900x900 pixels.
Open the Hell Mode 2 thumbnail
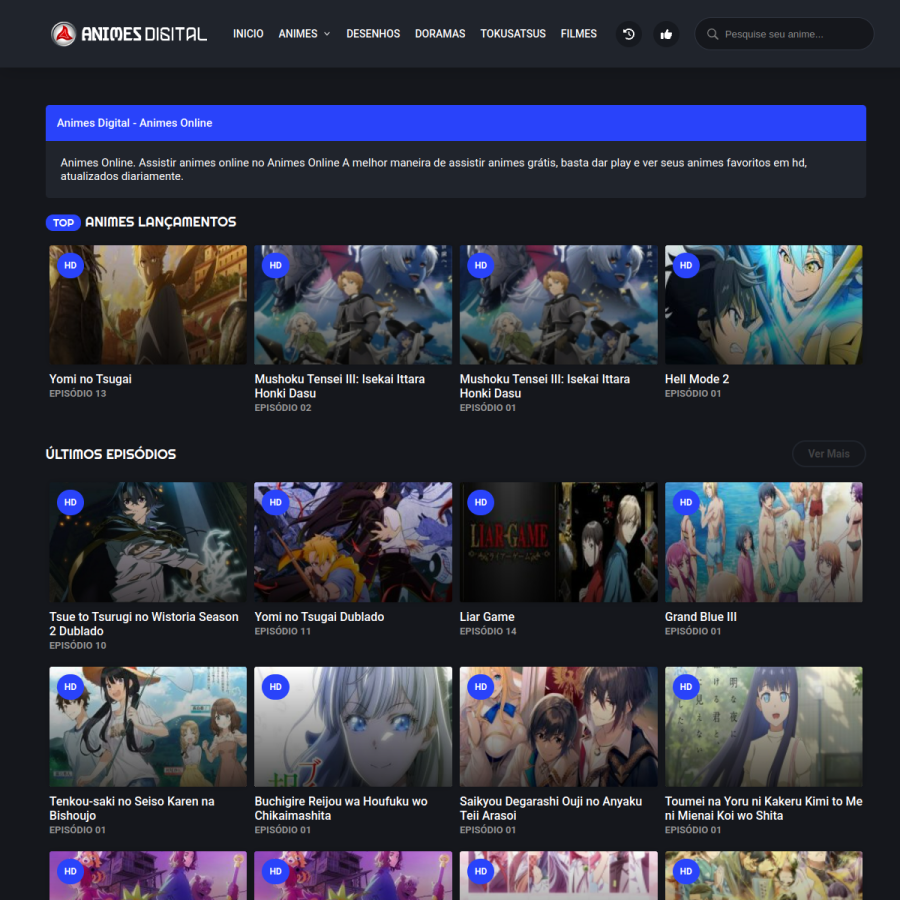763,305
